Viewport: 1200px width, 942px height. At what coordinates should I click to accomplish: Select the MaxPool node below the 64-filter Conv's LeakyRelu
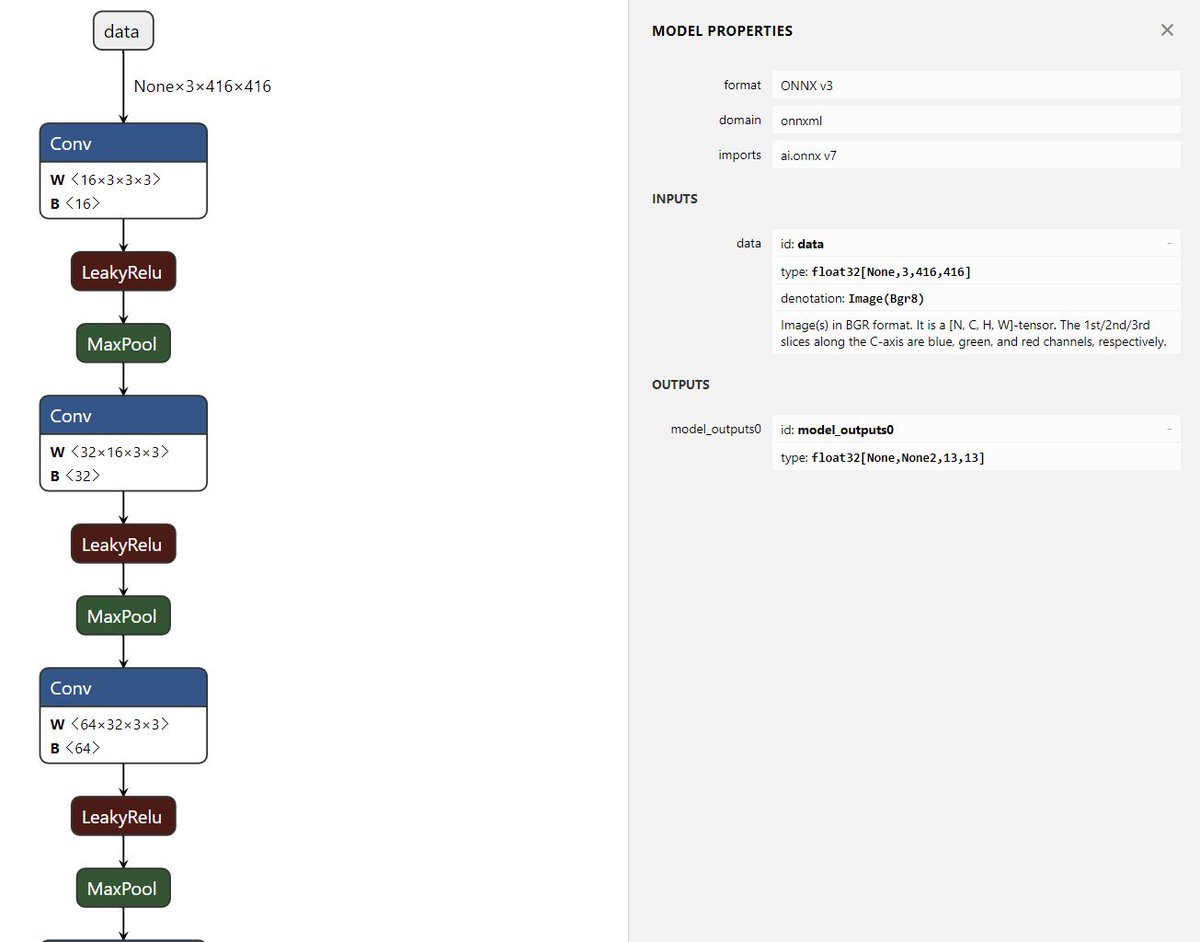tap(123, 888)
